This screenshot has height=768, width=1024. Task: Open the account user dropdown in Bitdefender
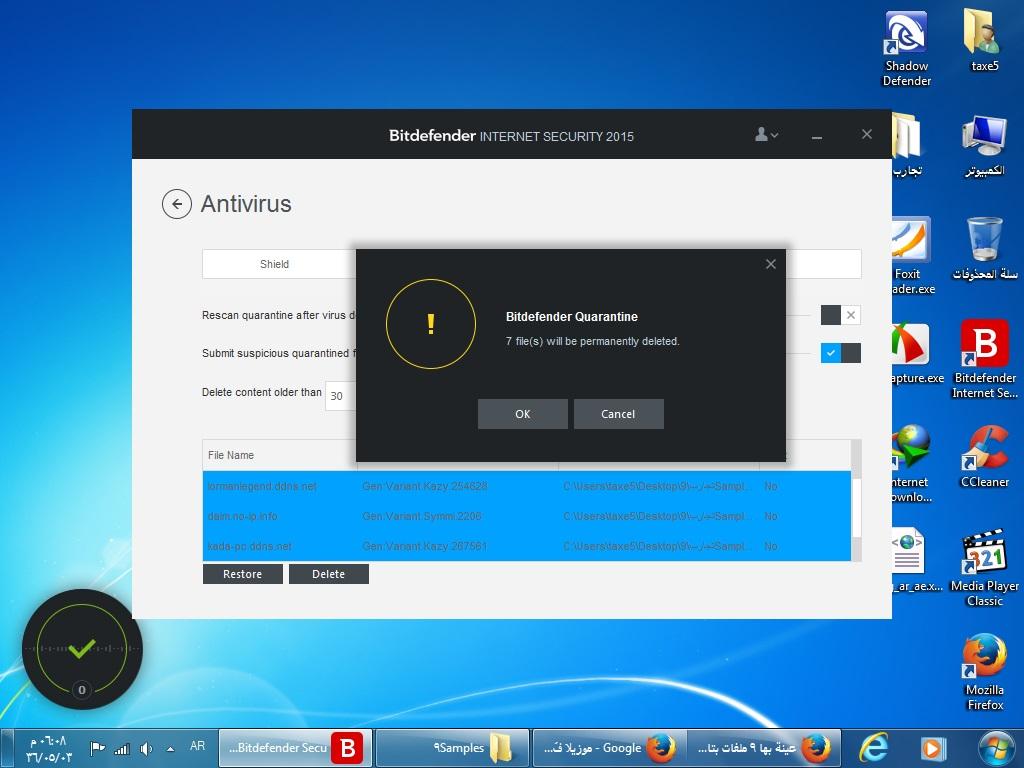766,135
